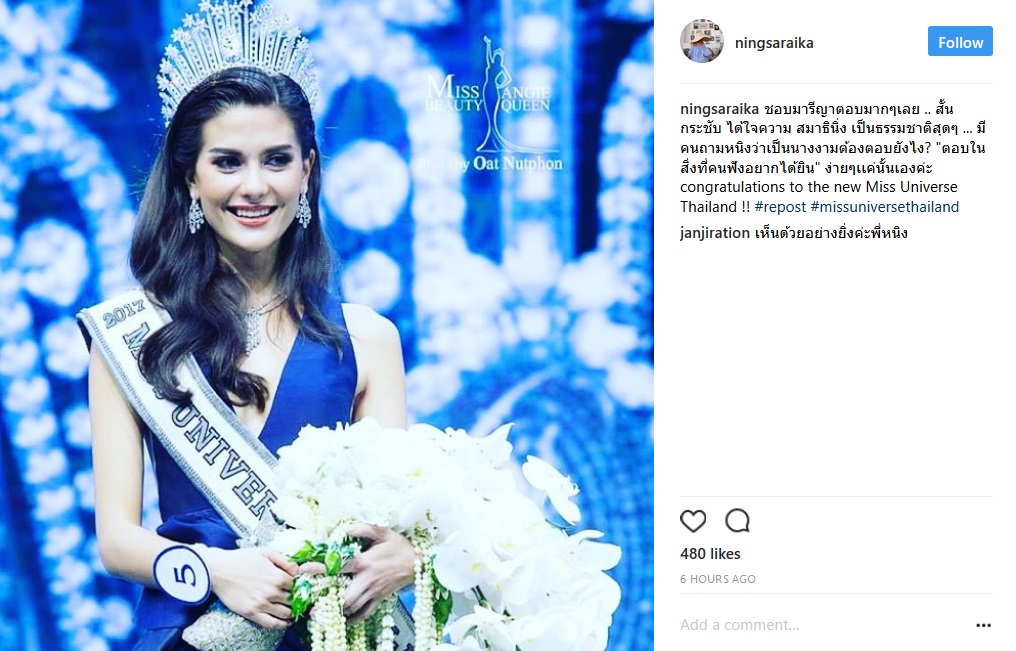Visit commenter janjiration's profile
This screenshot has width=1016, height=651.
tap(715, 233)
